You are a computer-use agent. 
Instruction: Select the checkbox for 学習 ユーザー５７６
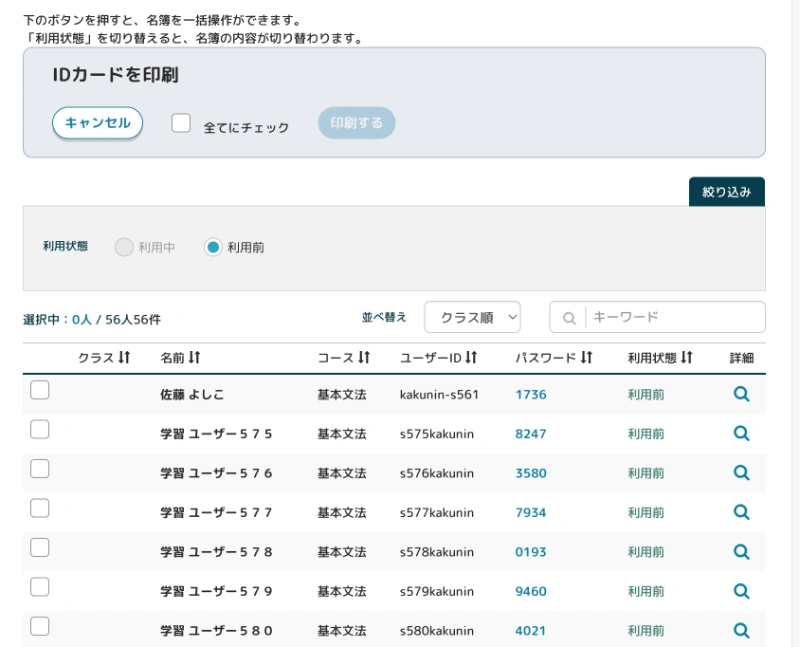(40, 469)
